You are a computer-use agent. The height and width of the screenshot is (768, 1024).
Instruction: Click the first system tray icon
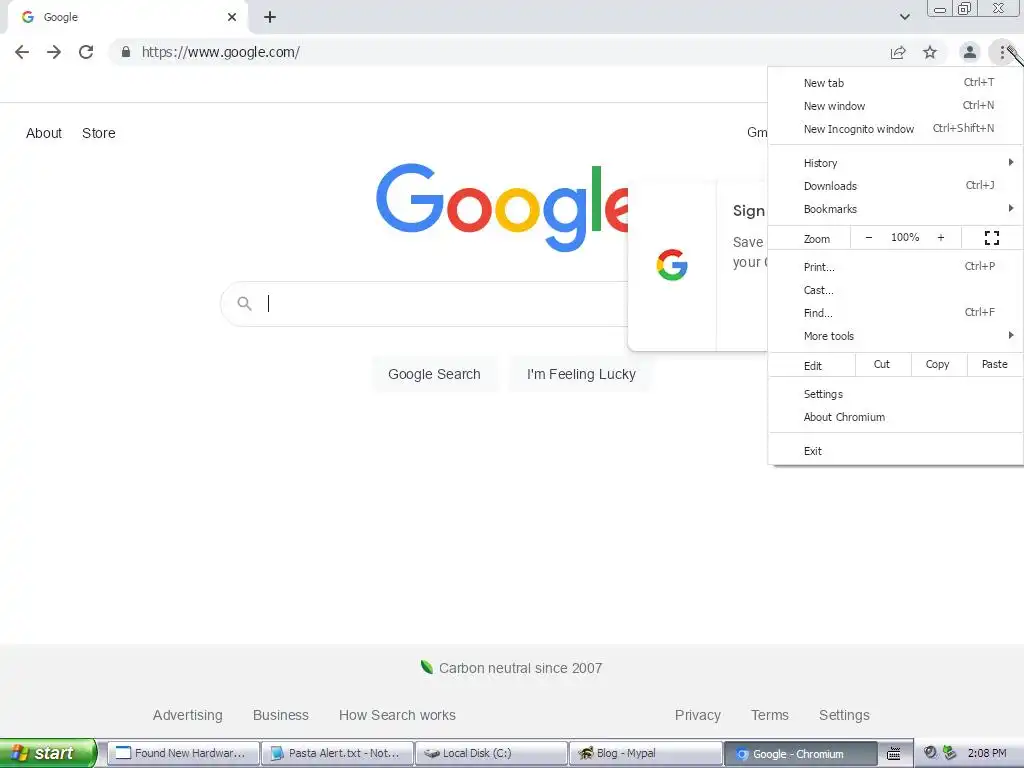point(931,753)
